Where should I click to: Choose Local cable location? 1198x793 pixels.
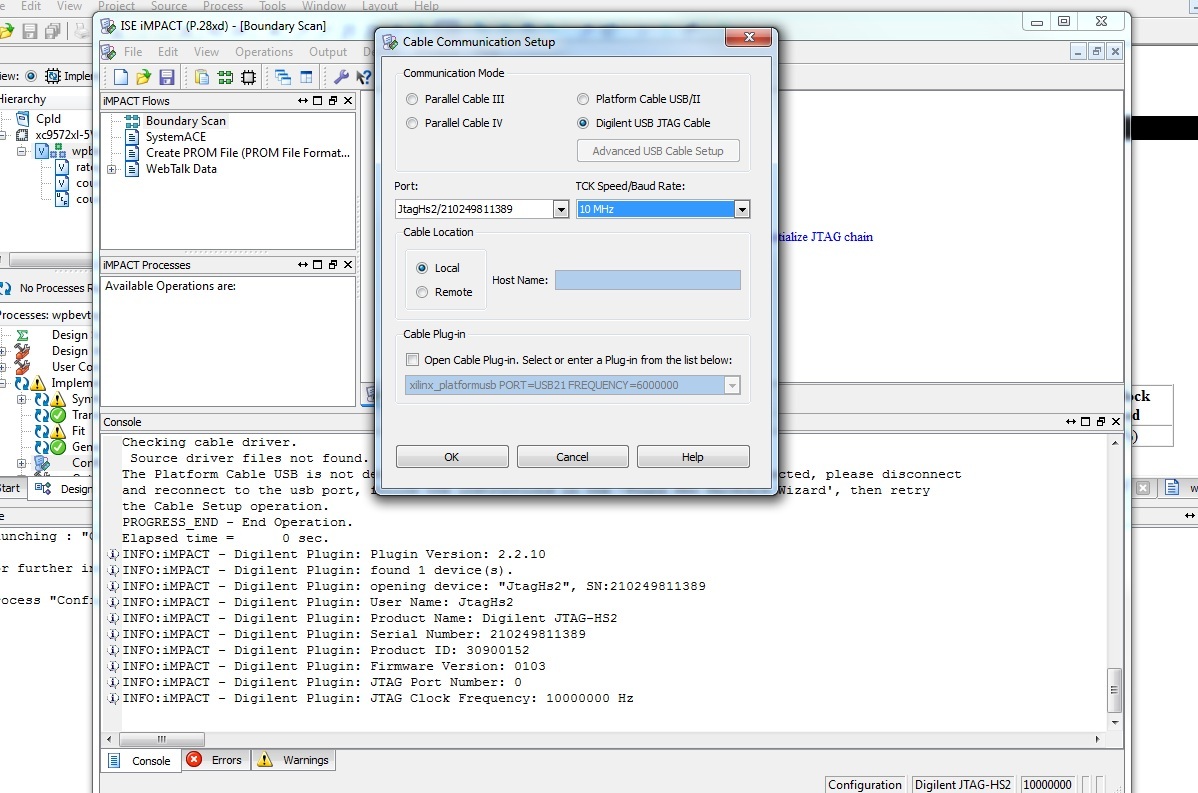pos(422,268)
